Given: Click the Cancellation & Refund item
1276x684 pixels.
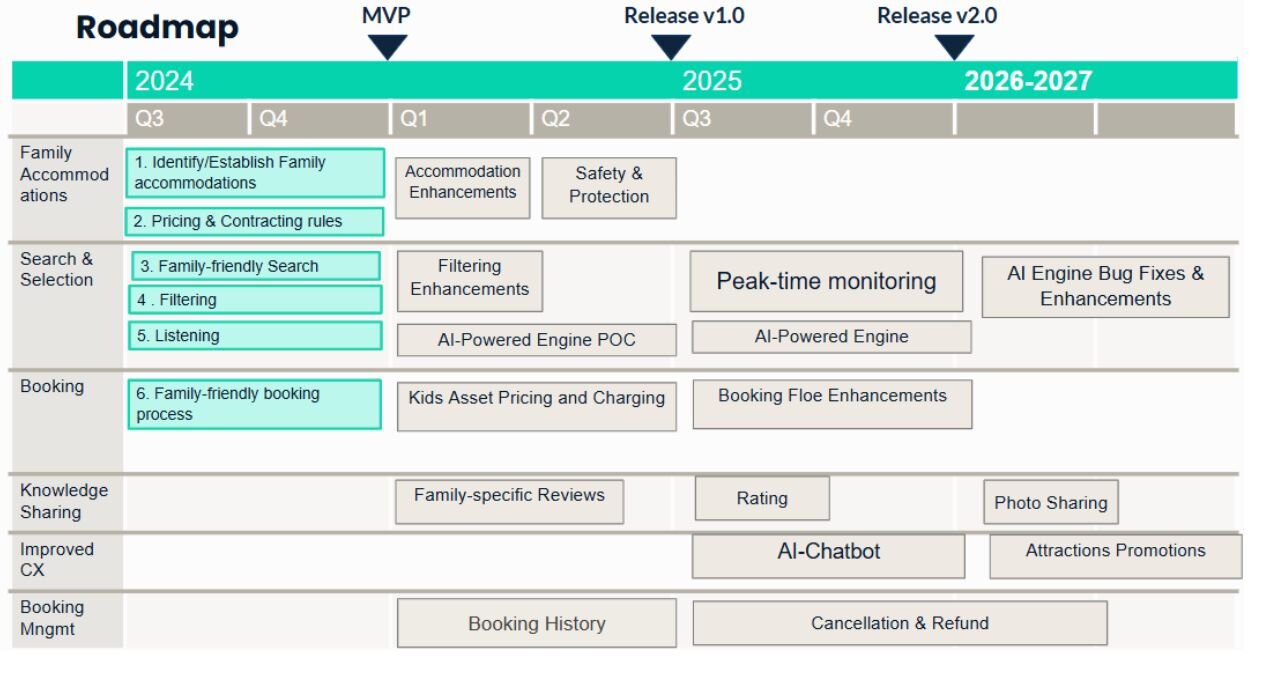Looking at the screenshot, I should (899, 623).
